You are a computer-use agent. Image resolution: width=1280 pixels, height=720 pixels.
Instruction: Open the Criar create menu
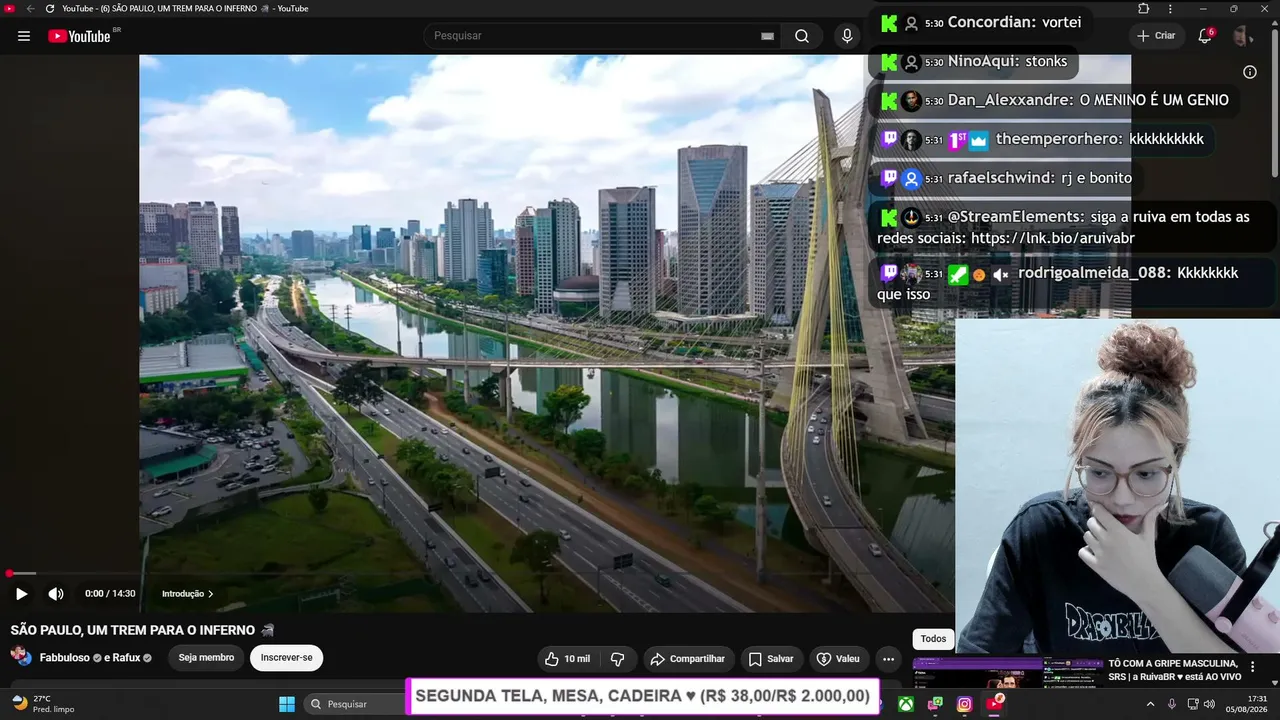pyautogui.click(x=1157, y=36)
